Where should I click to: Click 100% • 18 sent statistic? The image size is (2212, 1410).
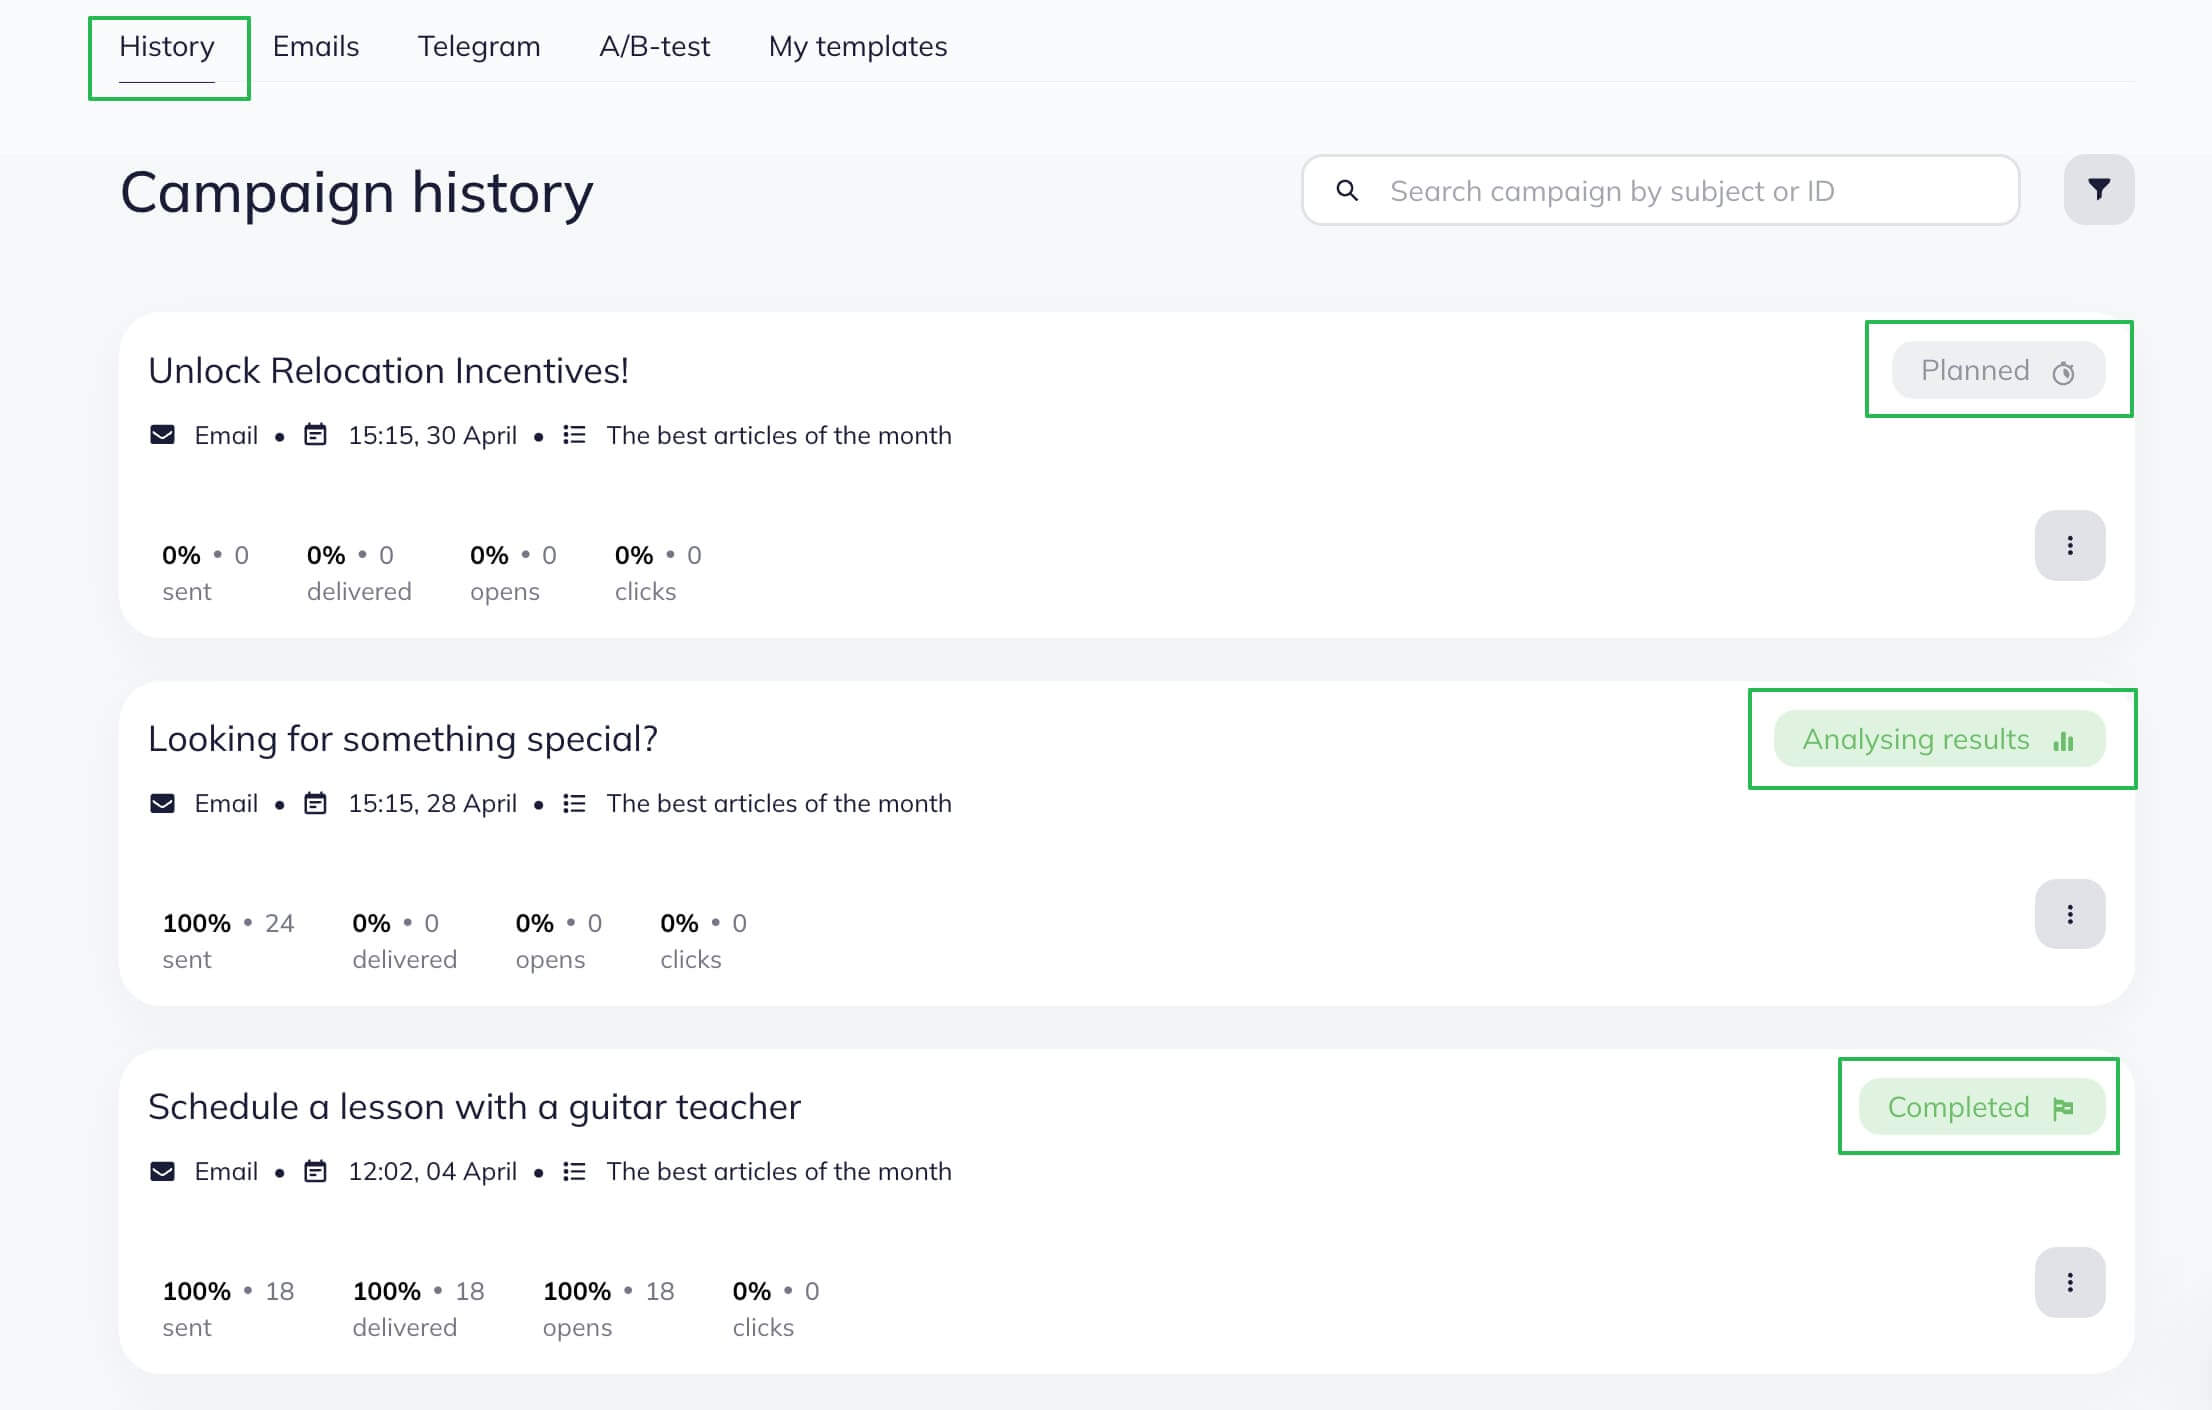[x=228, y=1308]
